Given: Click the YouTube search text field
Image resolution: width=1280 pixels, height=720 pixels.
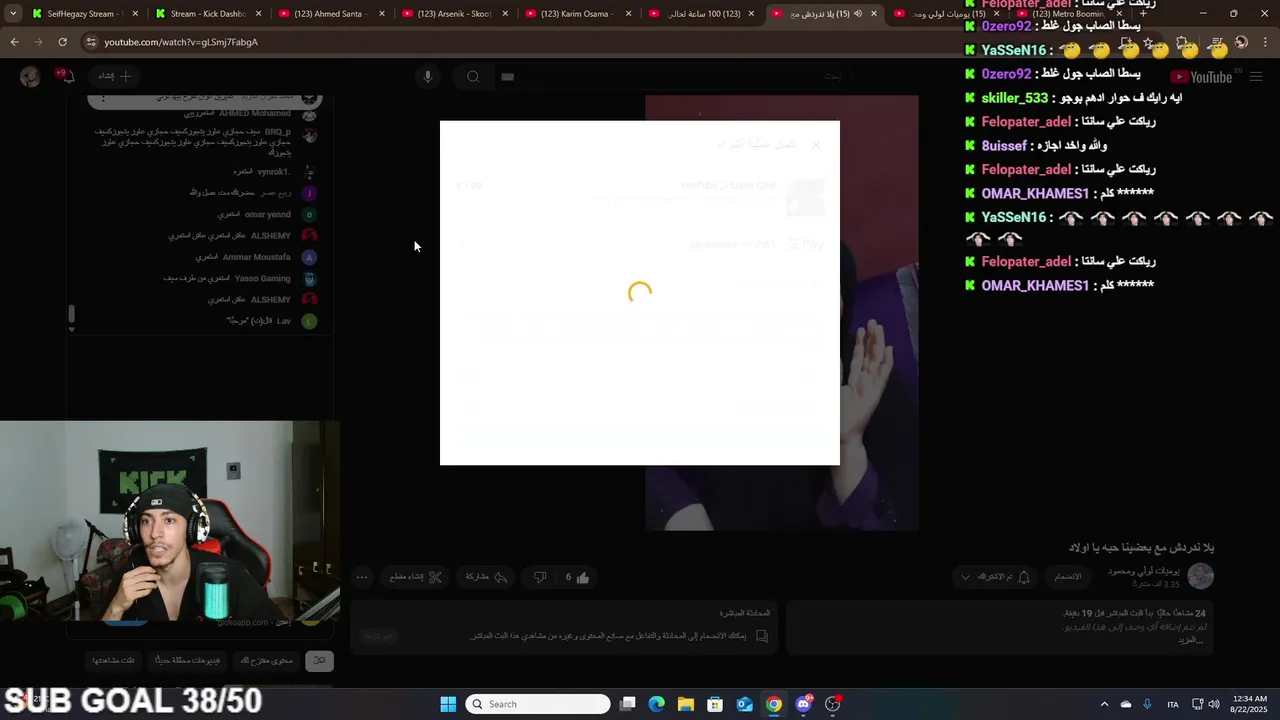Looking at the screenshot, I should click(675, 77).
